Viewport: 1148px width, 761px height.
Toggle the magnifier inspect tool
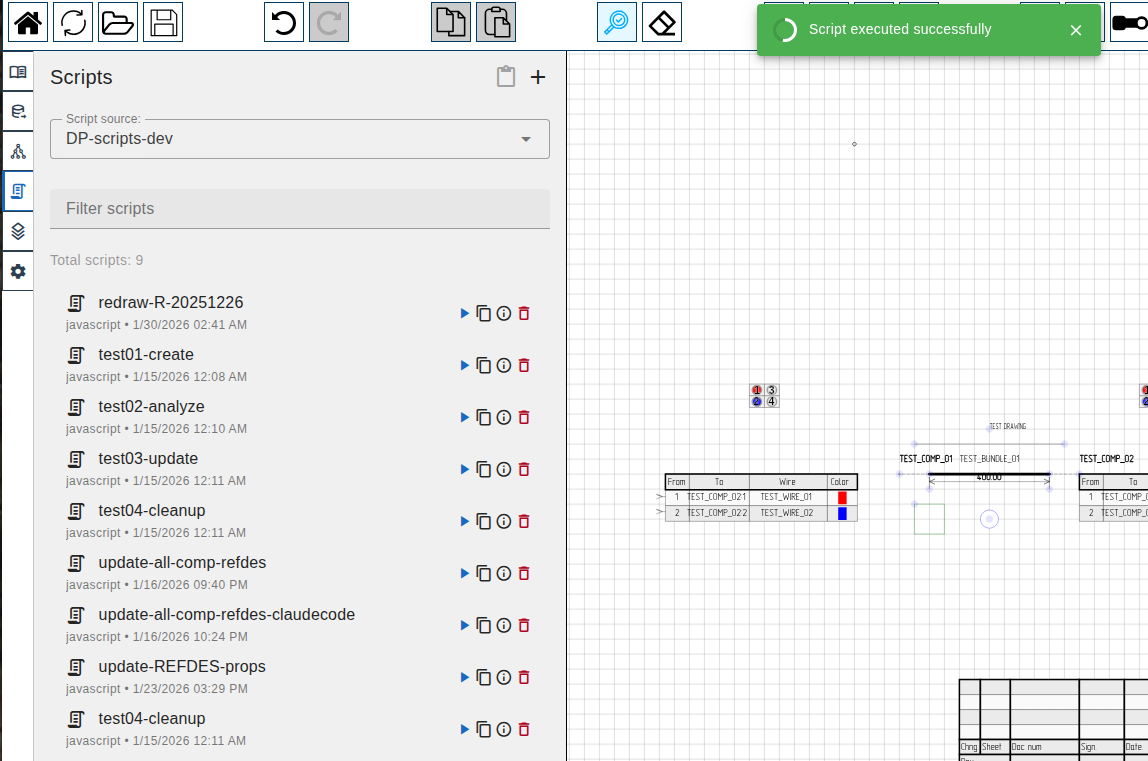point(617,22)
